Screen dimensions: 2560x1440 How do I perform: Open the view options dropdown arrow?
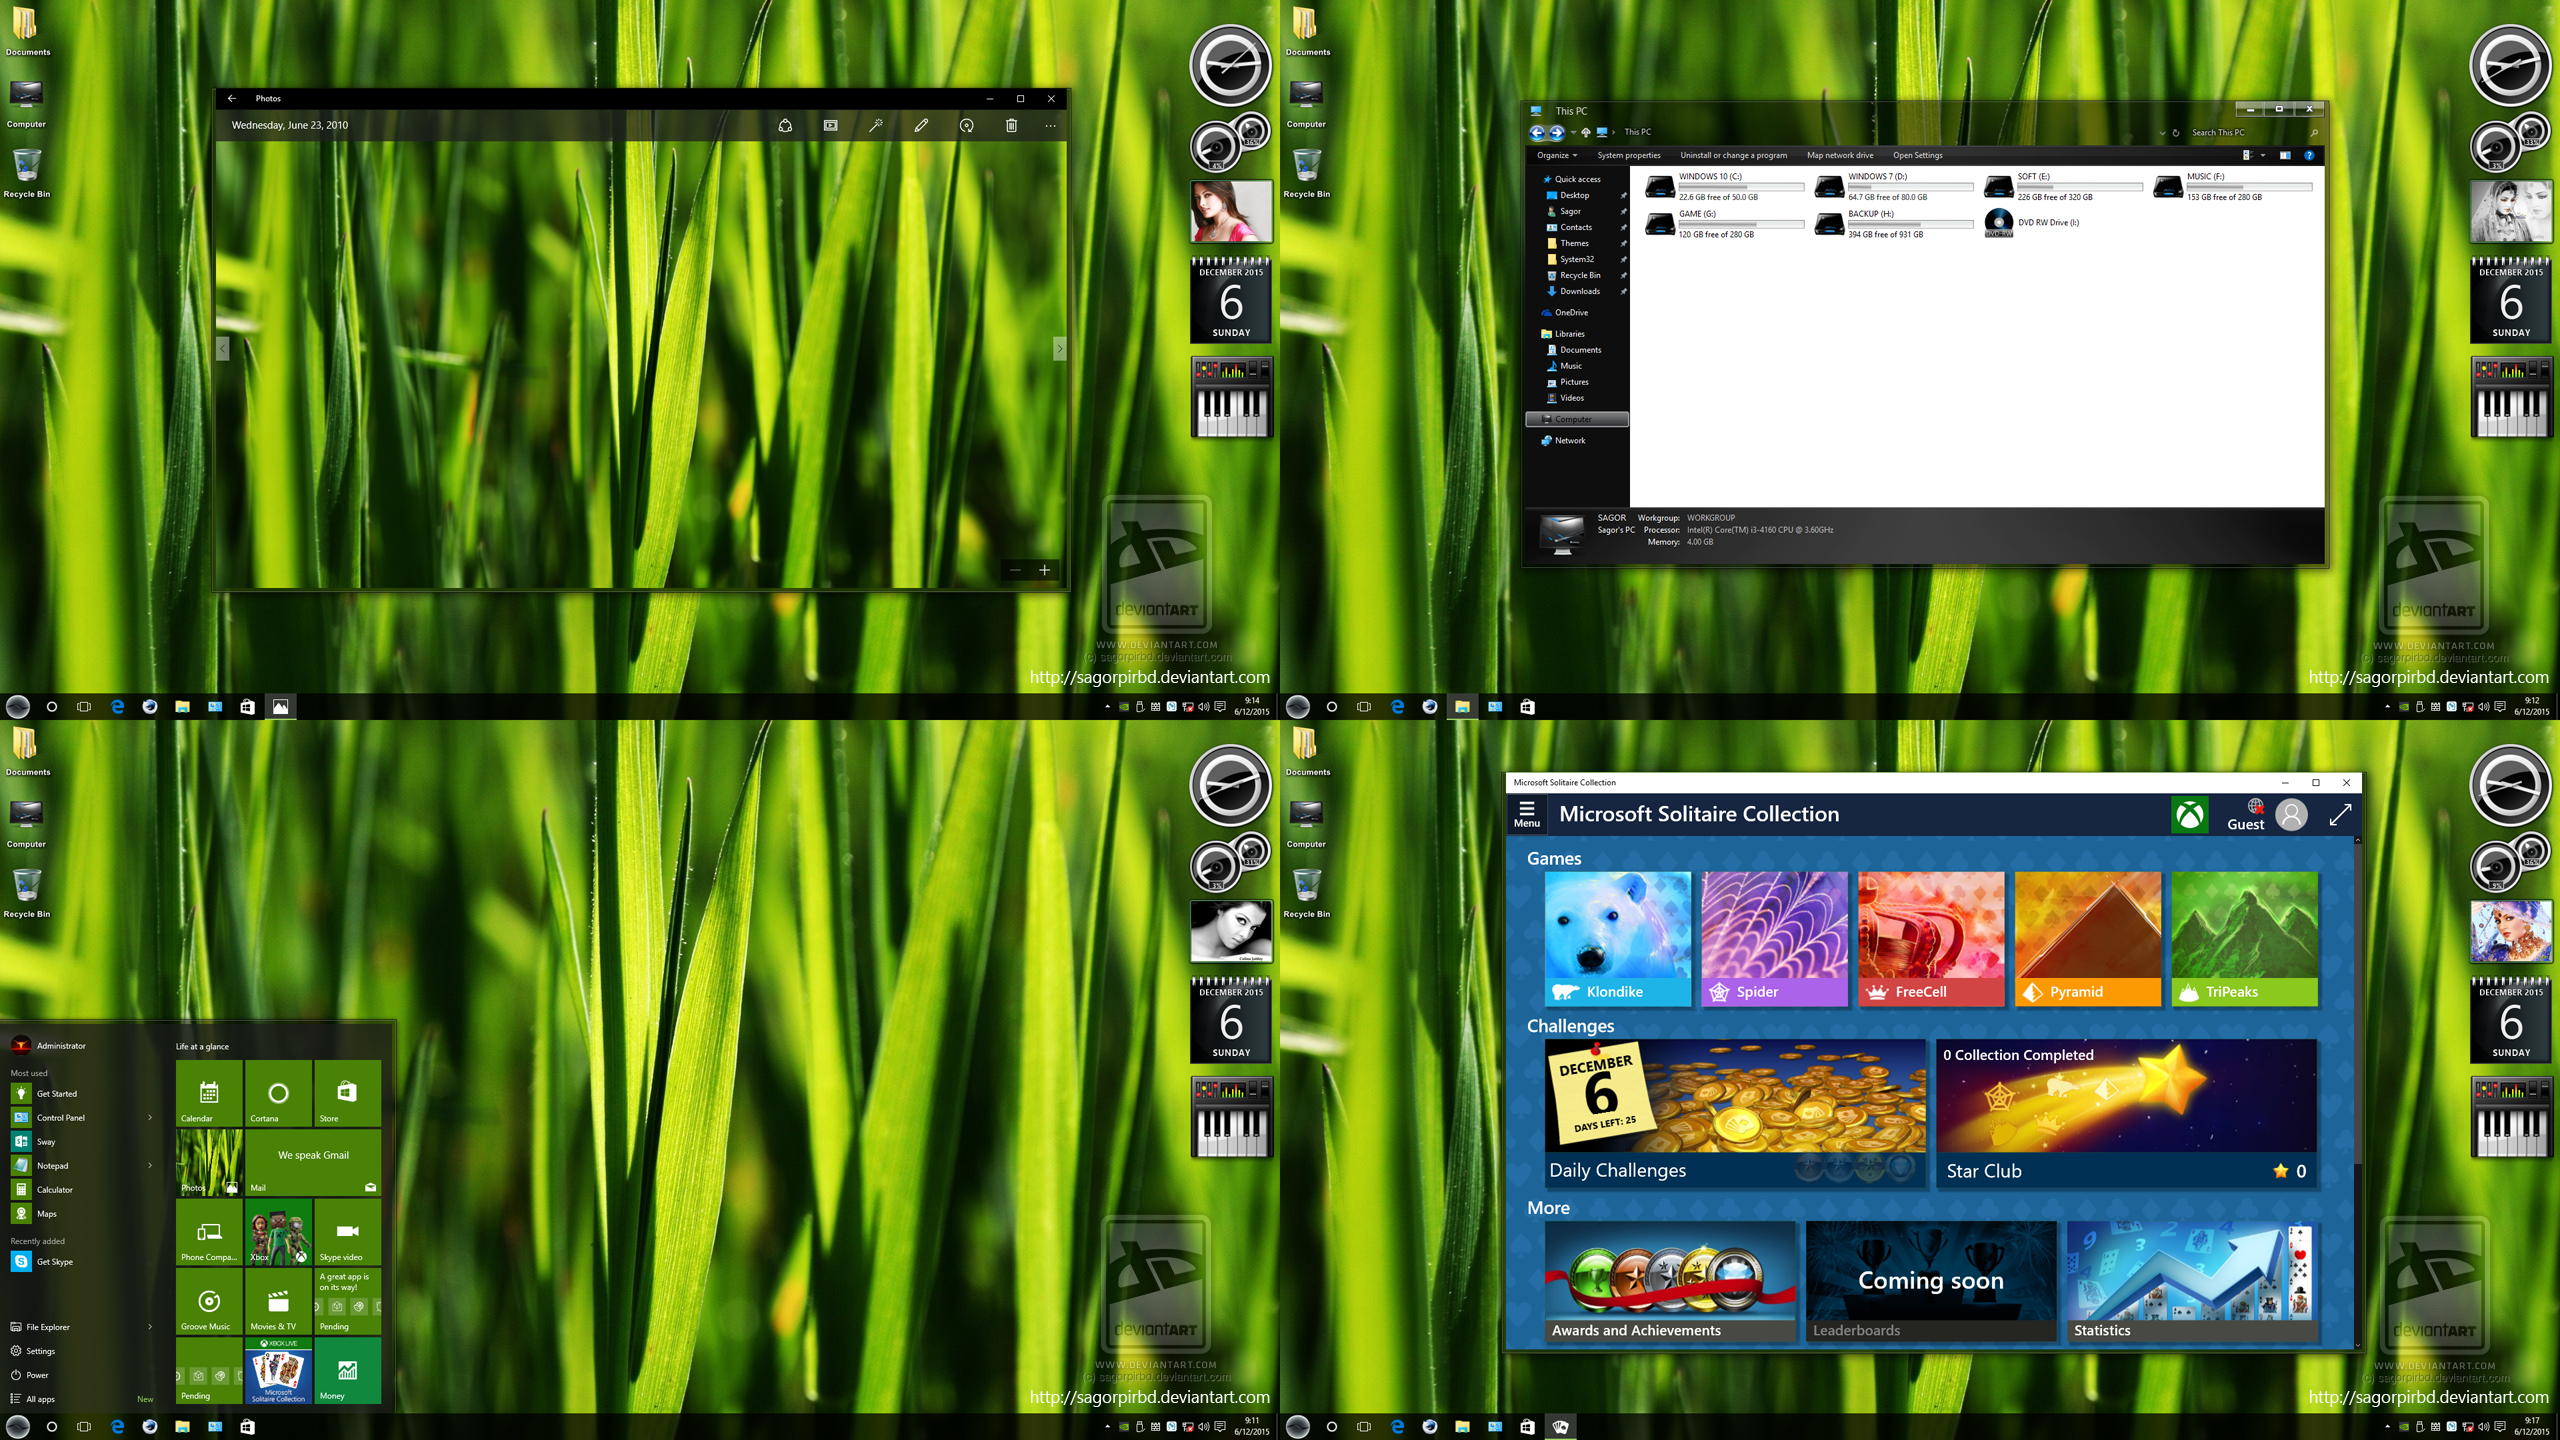2262,155
